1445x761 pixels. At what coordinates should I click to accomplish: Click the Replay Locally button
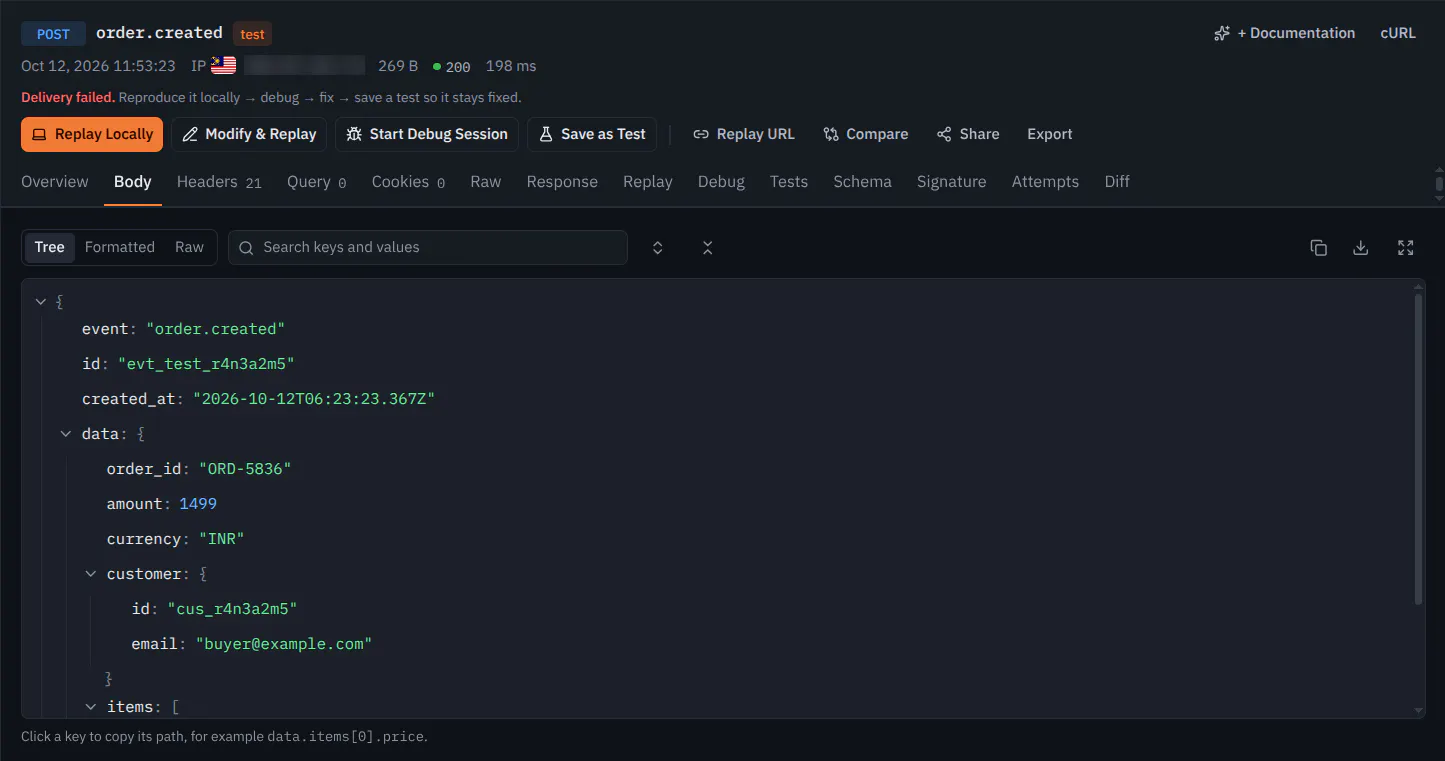[92, 134]
